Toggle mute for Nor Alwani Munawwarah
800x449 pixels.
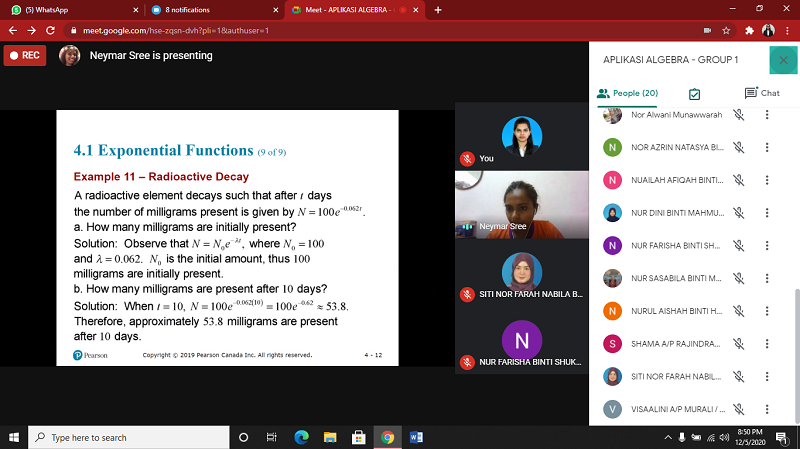pos(738,115)
